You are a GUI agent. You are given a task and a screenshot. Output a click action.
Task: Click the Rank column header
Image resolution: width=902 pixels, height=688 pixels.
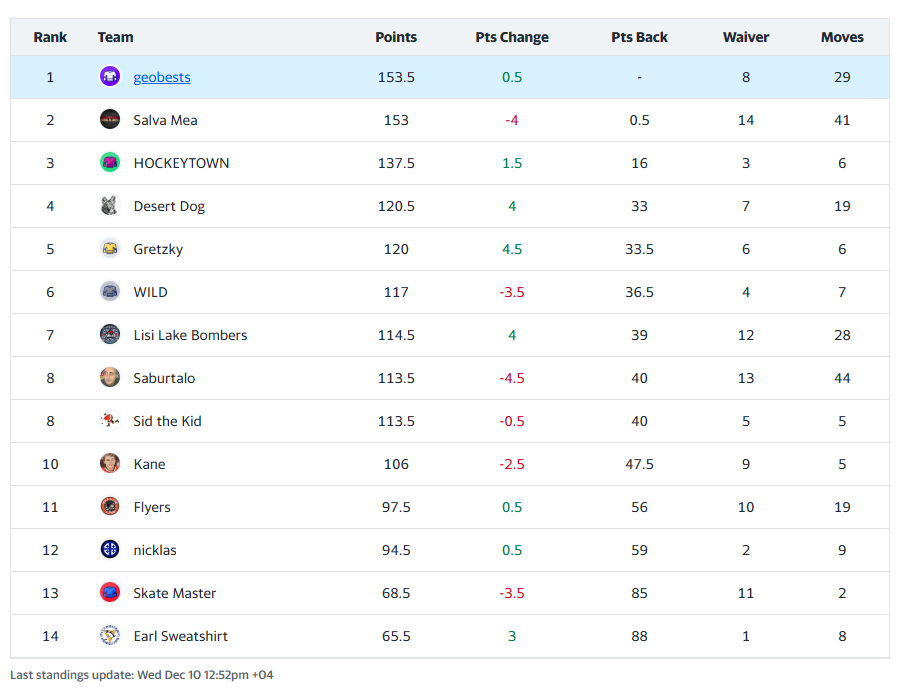click(50, 37)
